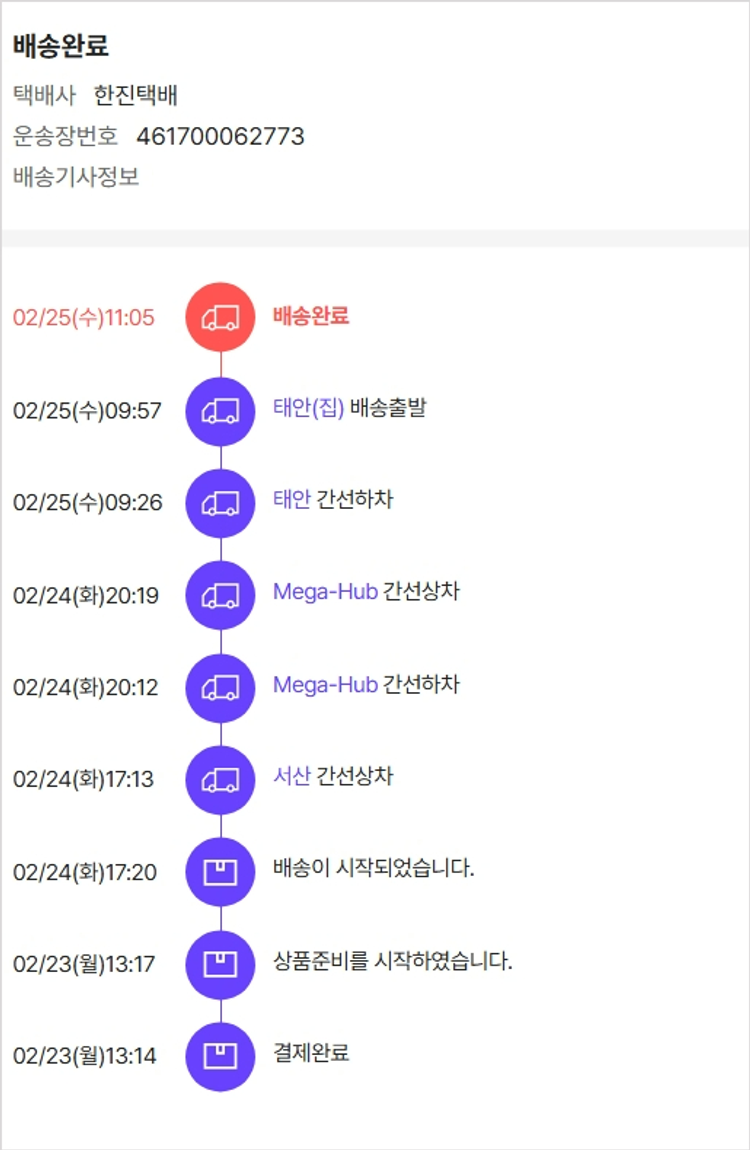The height and width of the screenshot is (1150, 750).
Task: Click truck icon for Mega-Hub 간선상차
Action: [220, 596]
